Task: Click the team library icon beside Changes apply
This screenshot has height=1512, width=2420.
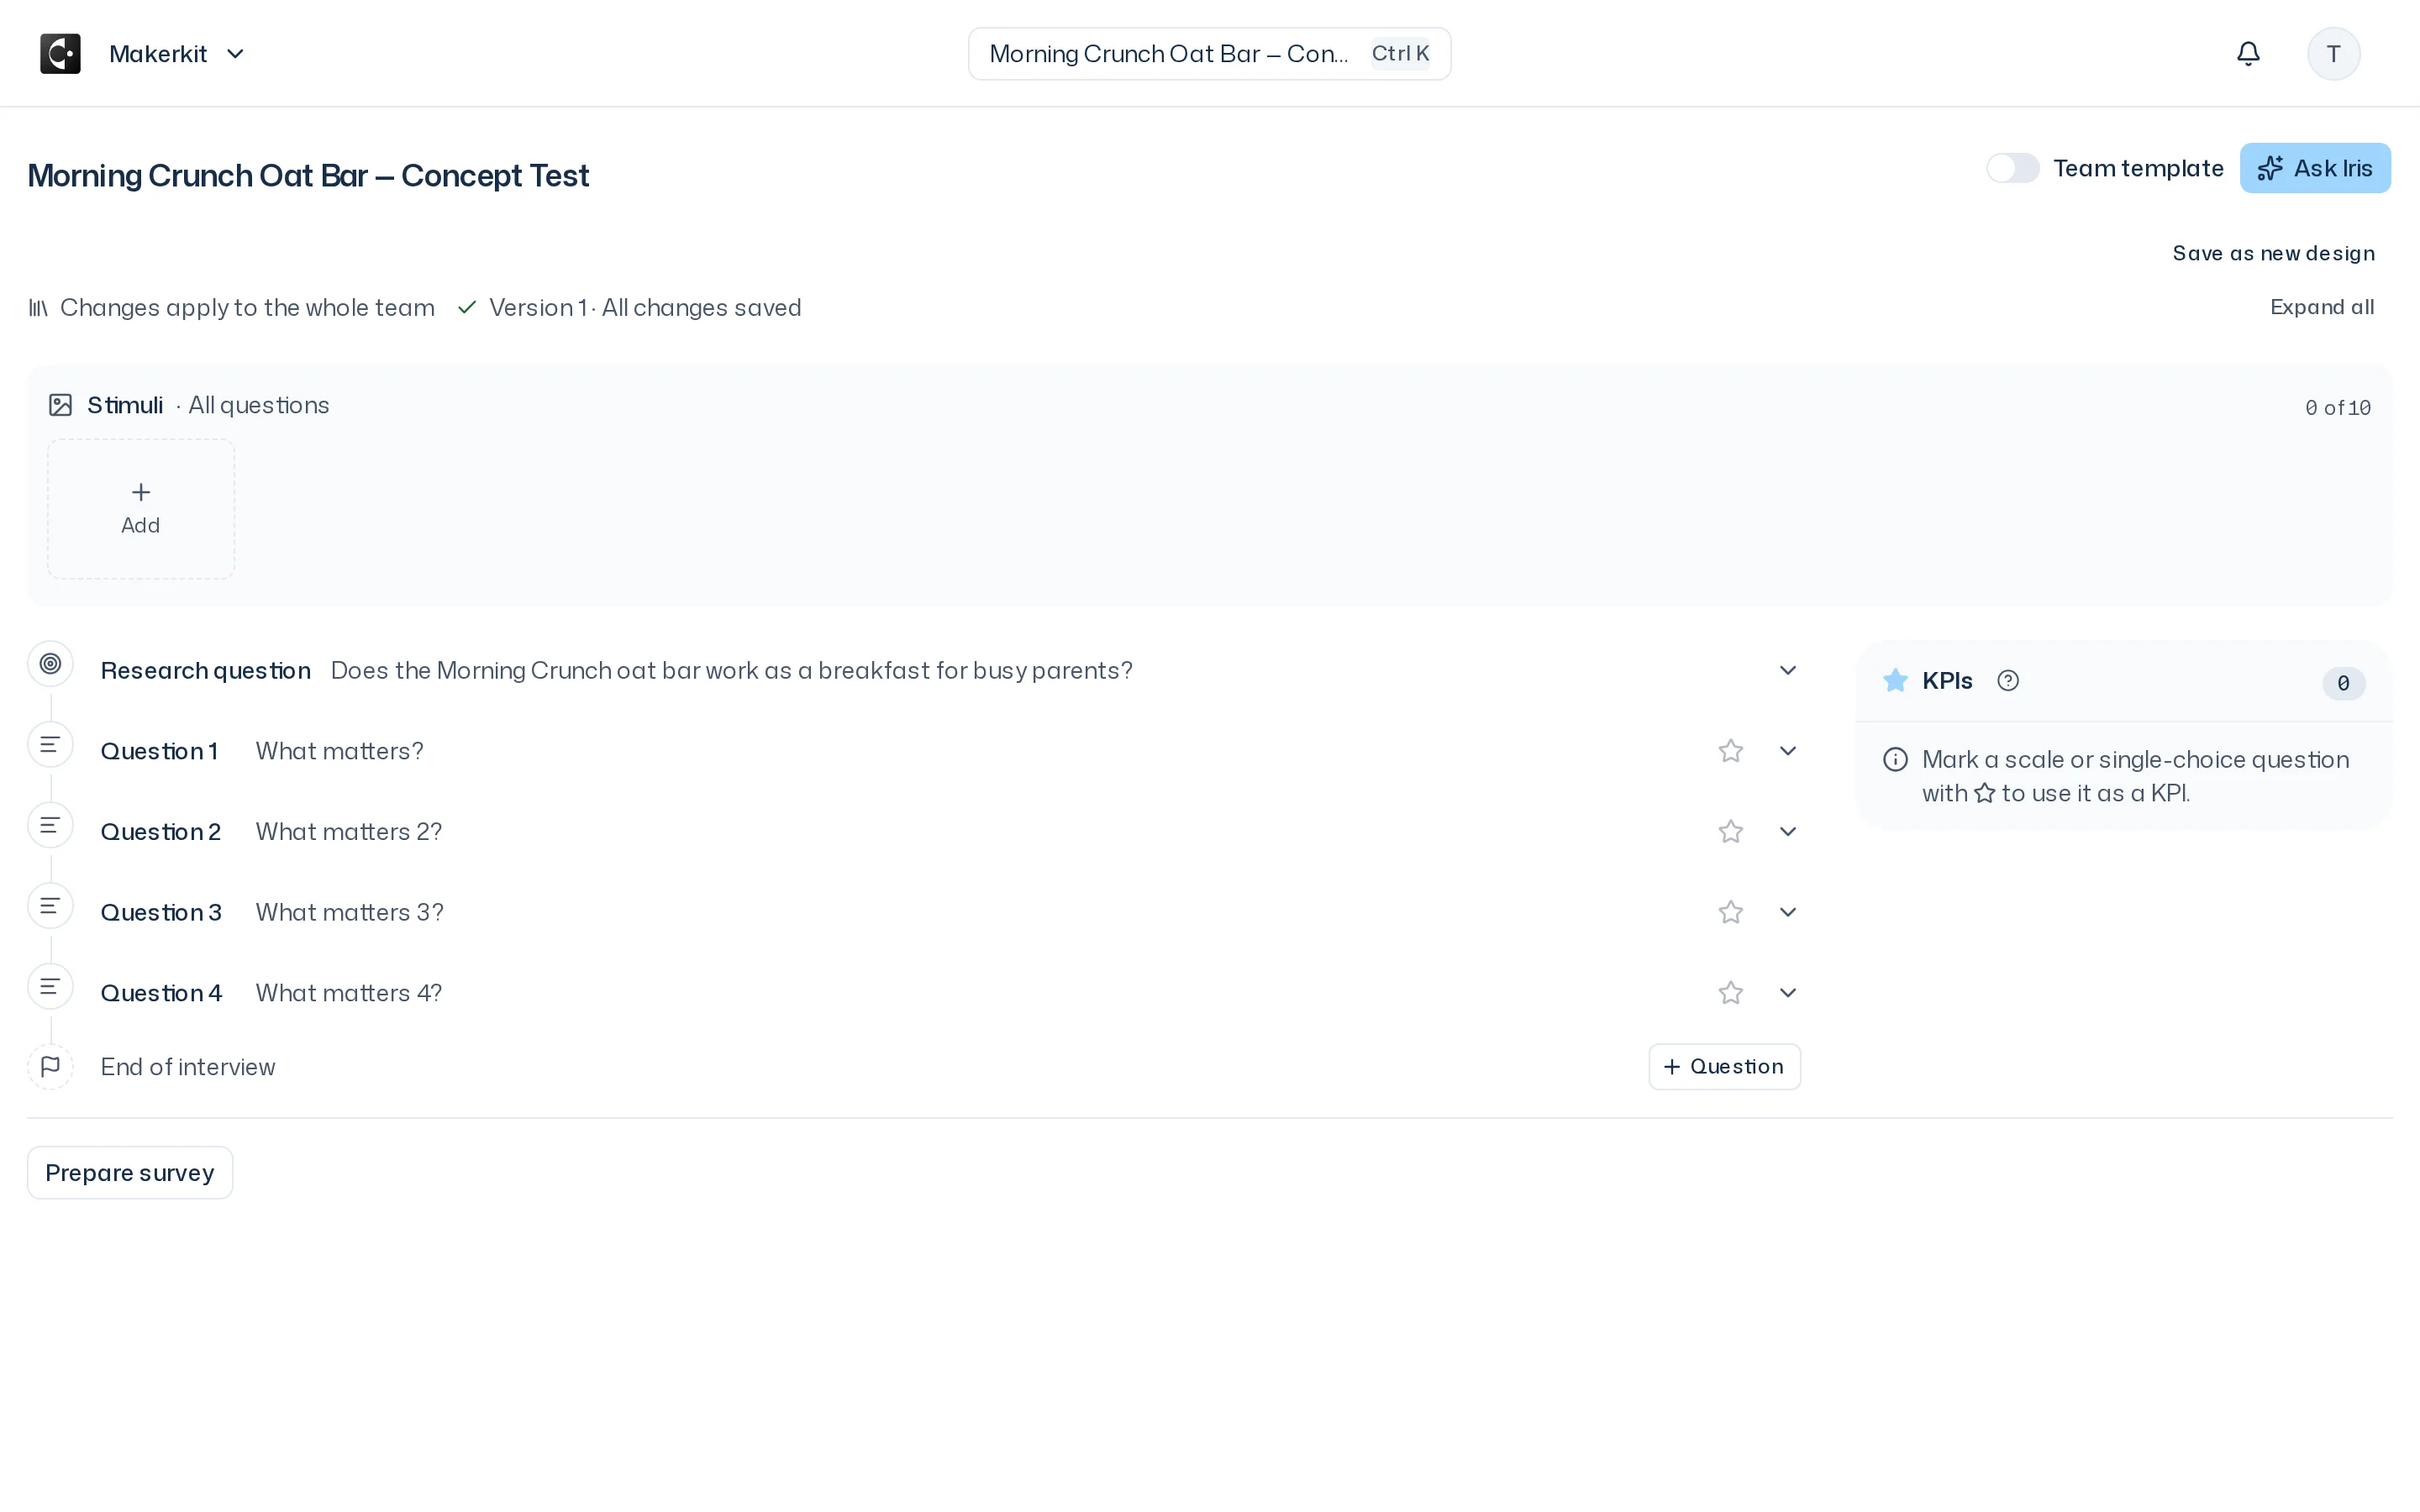Action: [38, 308]
